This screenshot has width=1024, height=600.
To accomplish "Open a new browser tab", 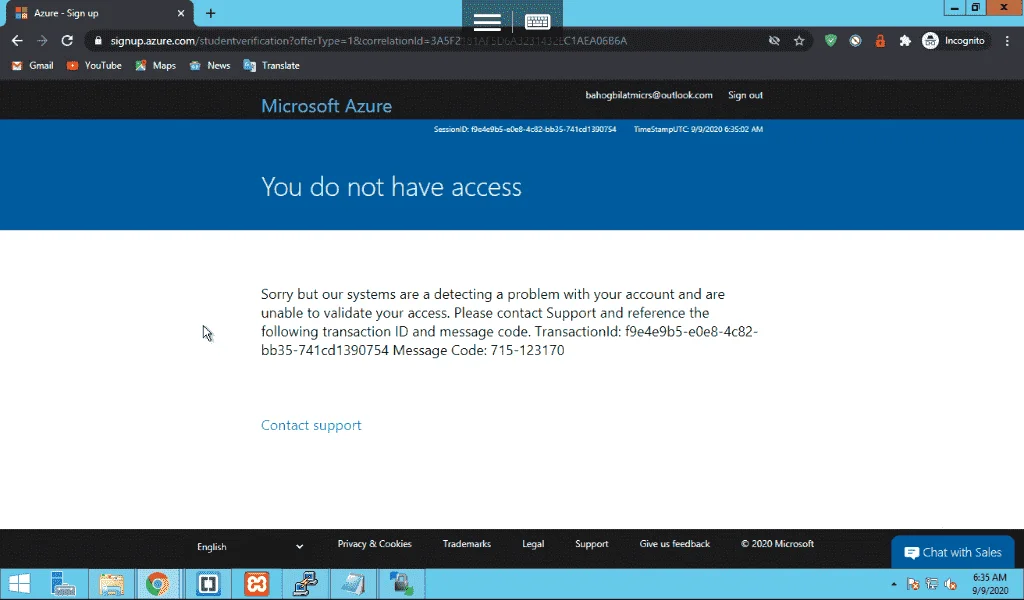I will [x=210, y=13].
